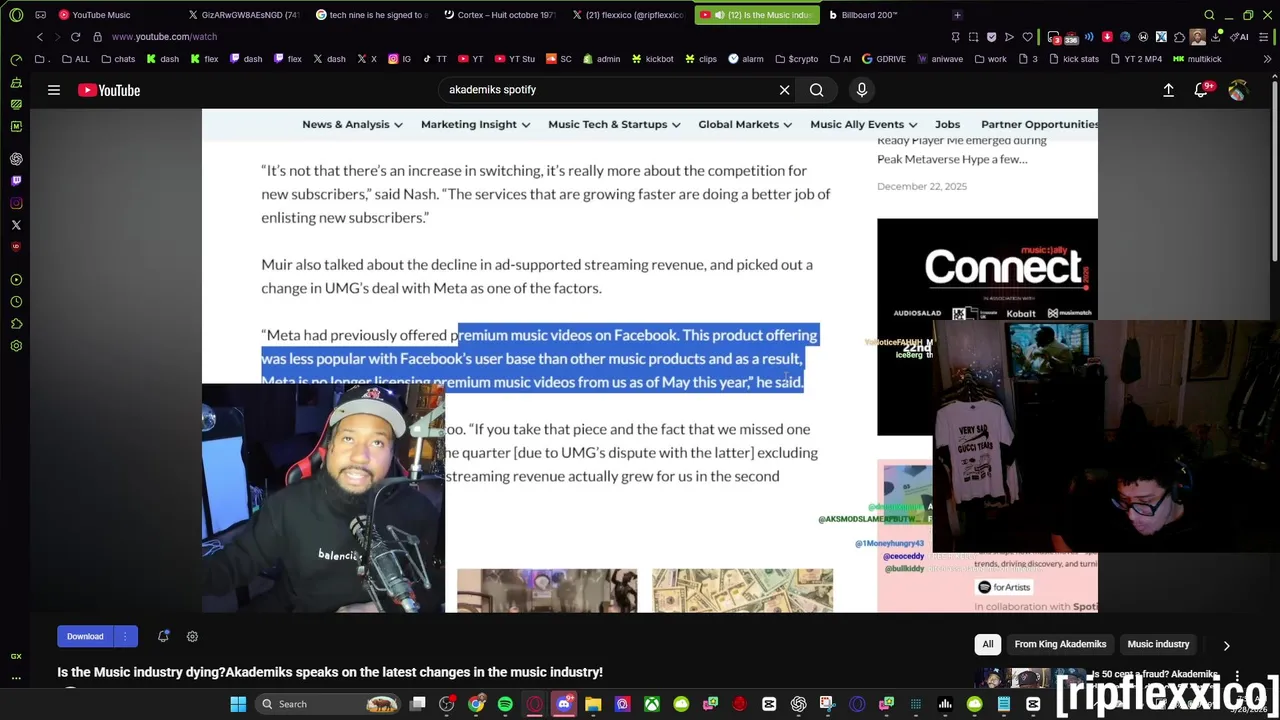The height and width of the screenshot is (720, 1280).
Task: Click the Windows taskbar Search box
Action: 328,704
